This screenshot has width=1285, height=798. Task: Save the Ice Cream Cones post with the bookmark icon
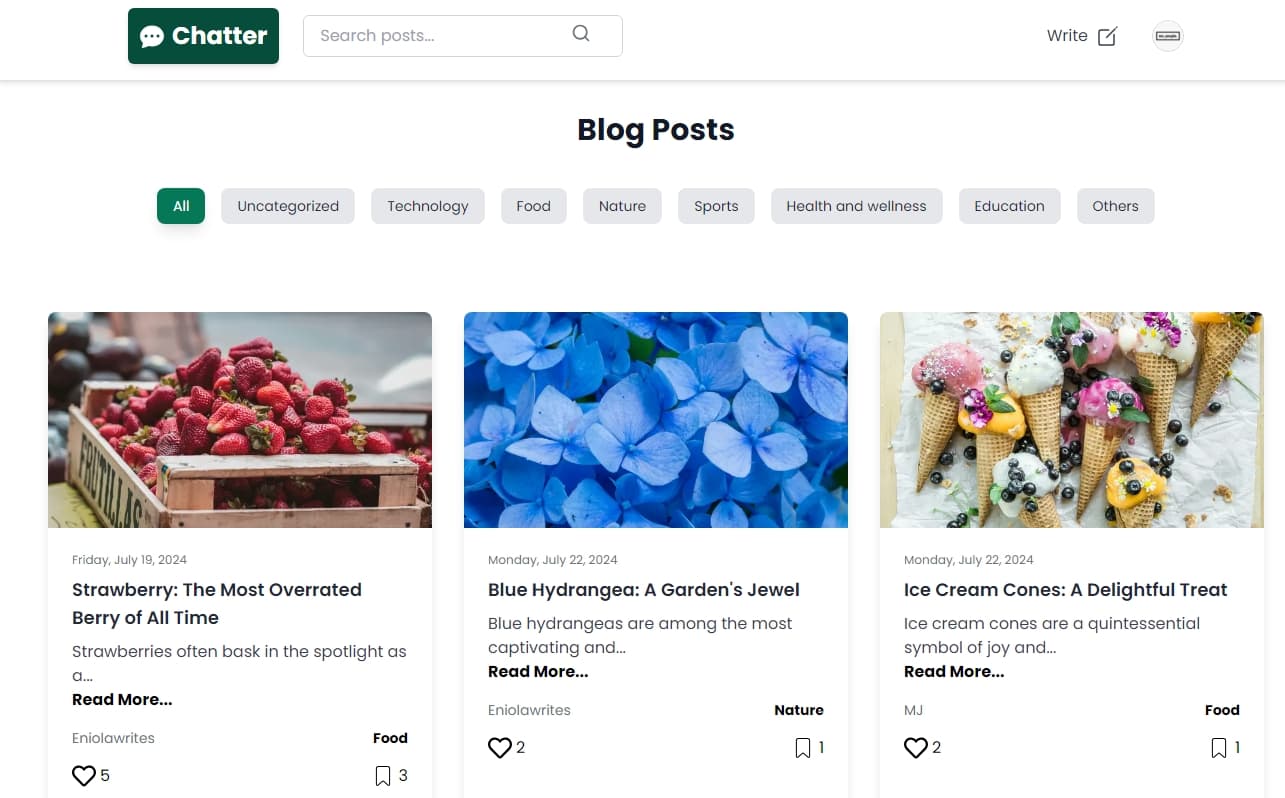(1219, 748)
